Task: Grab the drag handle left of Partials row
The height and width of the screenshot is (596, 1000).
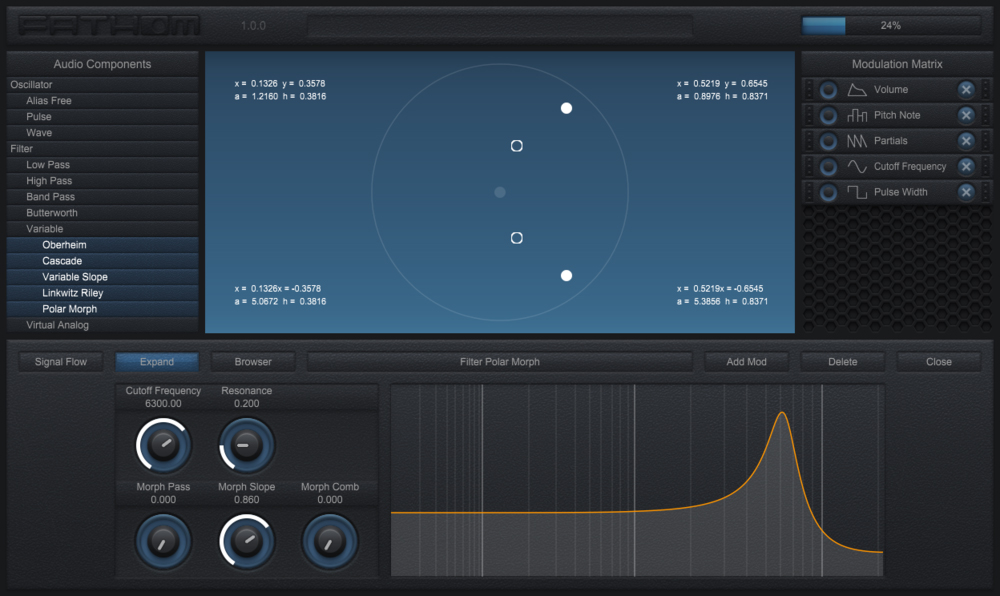Action: [x=809, y=141]
